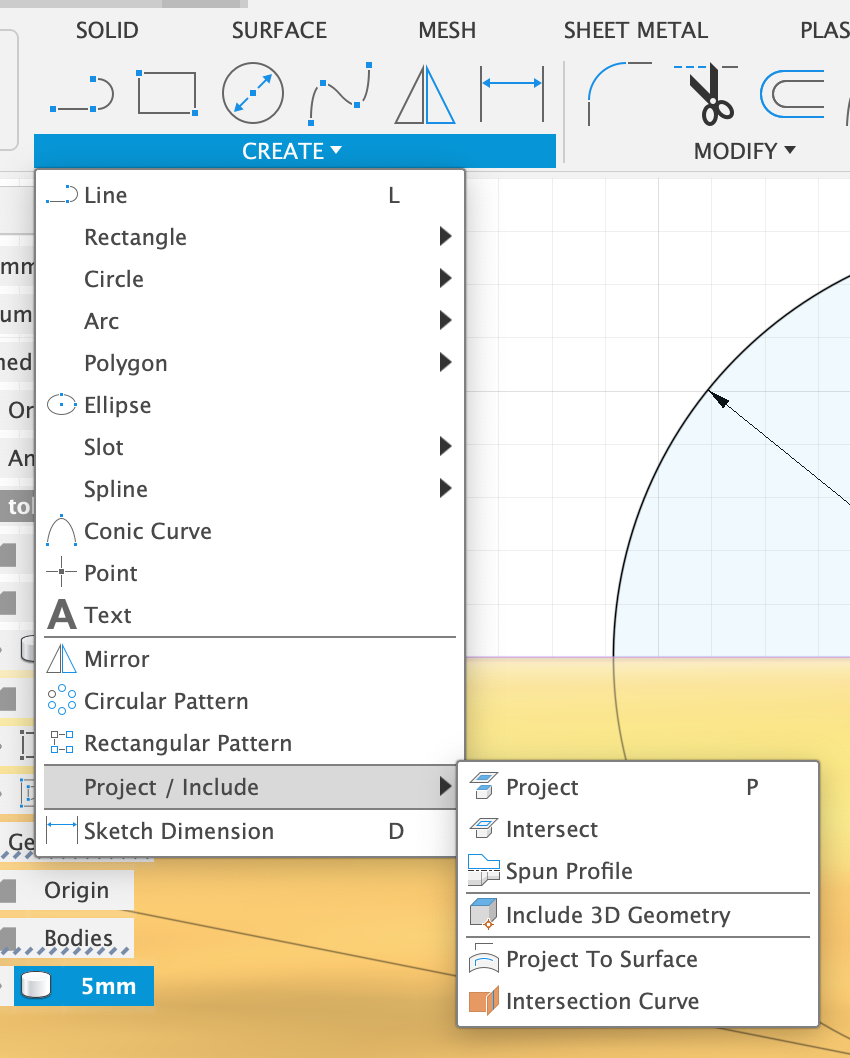Click Intersection Curve menu entry
This screenshot has height=1058, width=850.
[602, 1001]
